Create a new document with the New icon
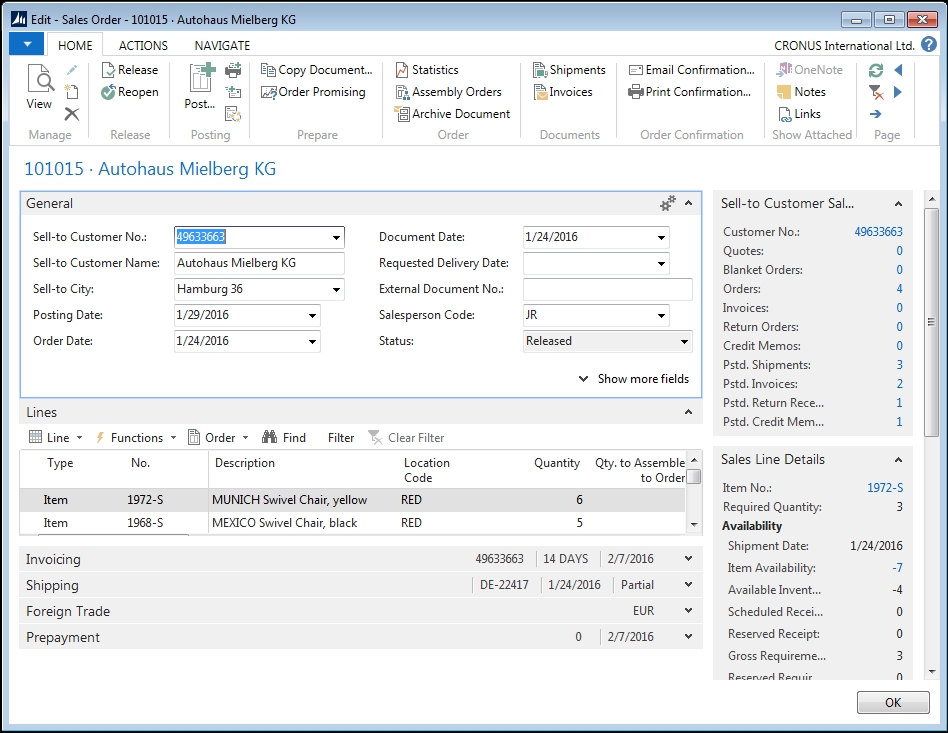This screenshot has width=948, height=733. pos(72,92)
